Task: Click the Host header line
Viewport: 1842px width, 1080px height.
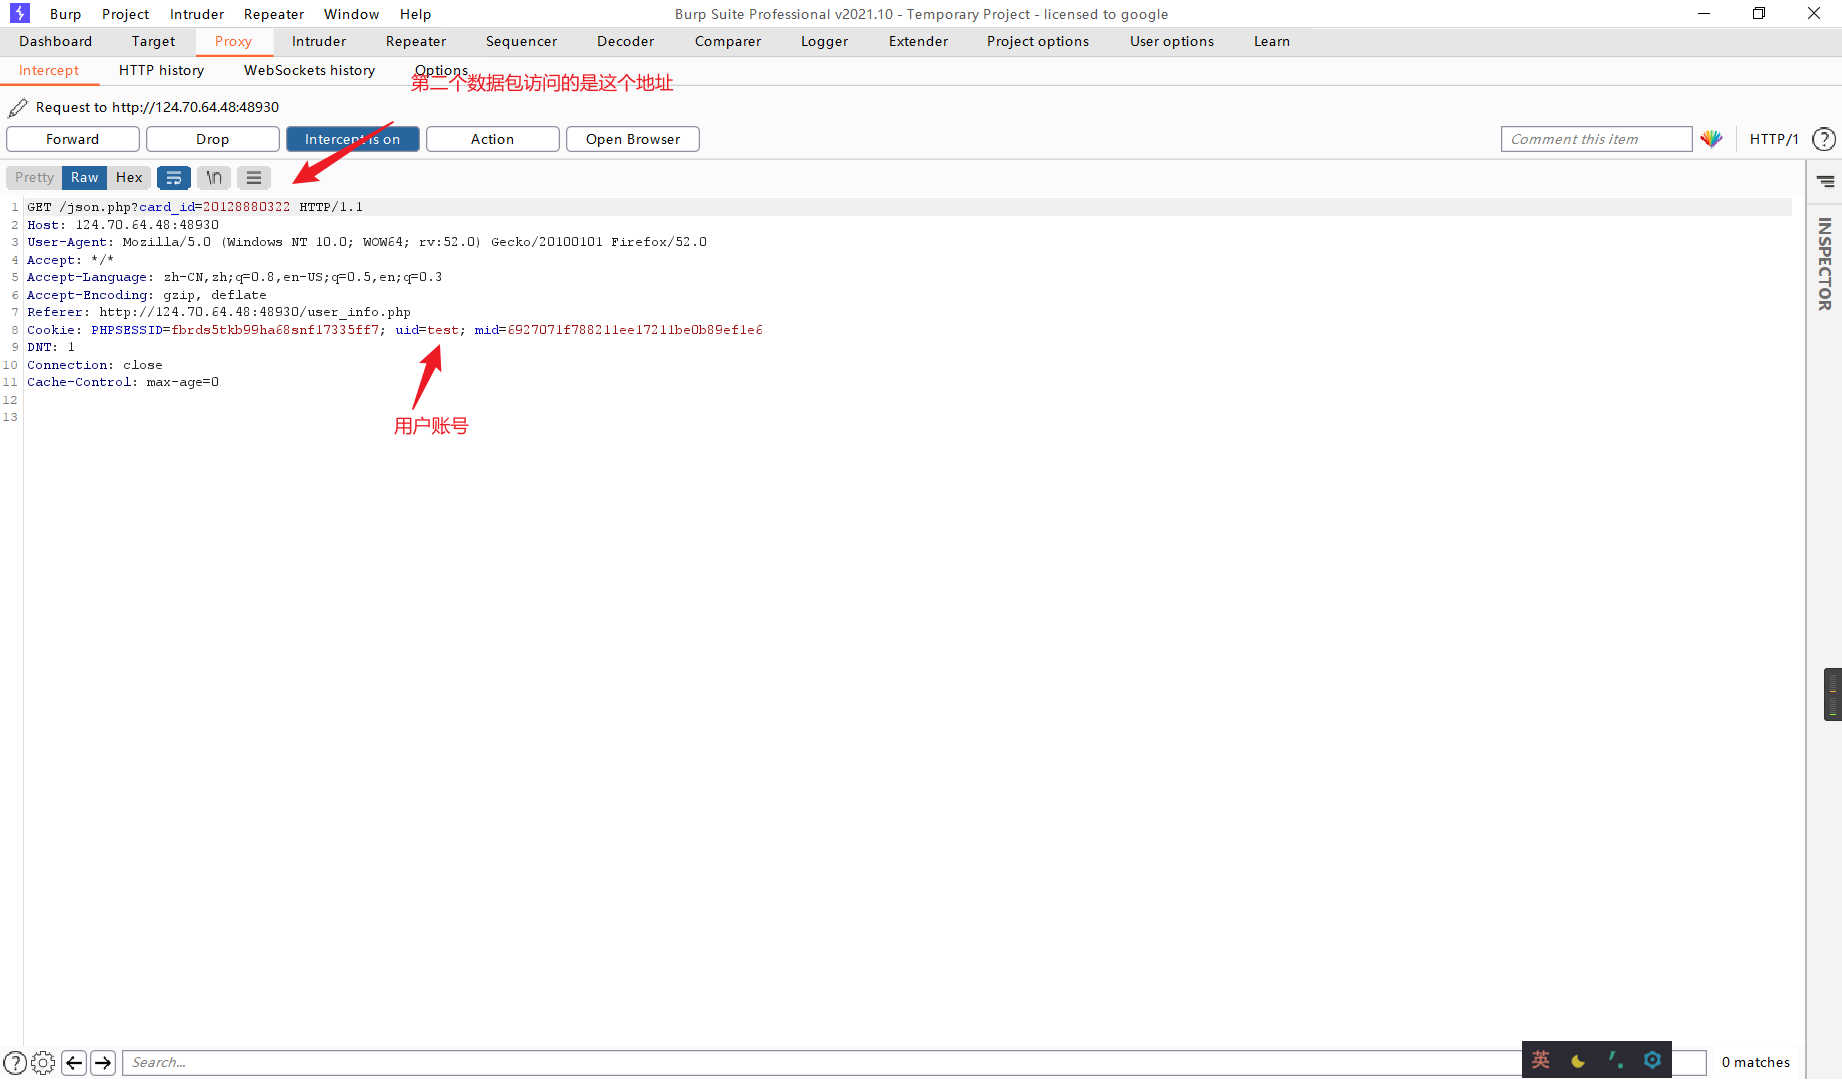Action: point(123,225)
